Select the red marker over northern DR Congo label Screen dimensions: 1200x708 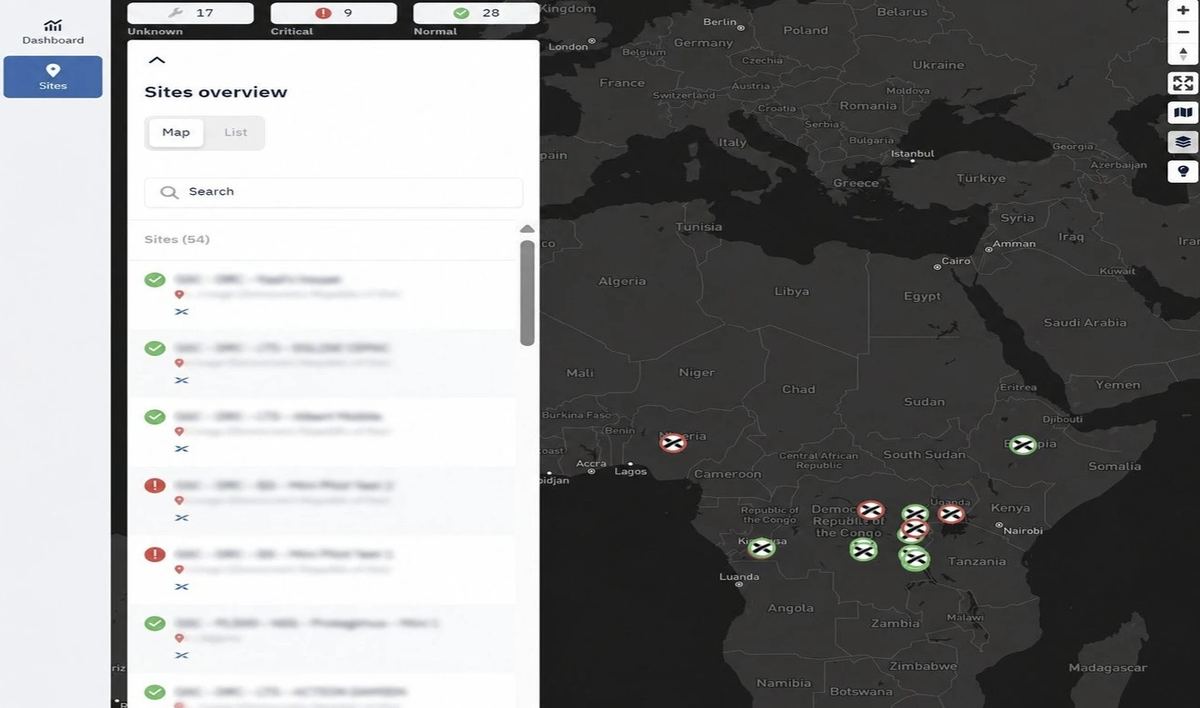pos(871,510)
